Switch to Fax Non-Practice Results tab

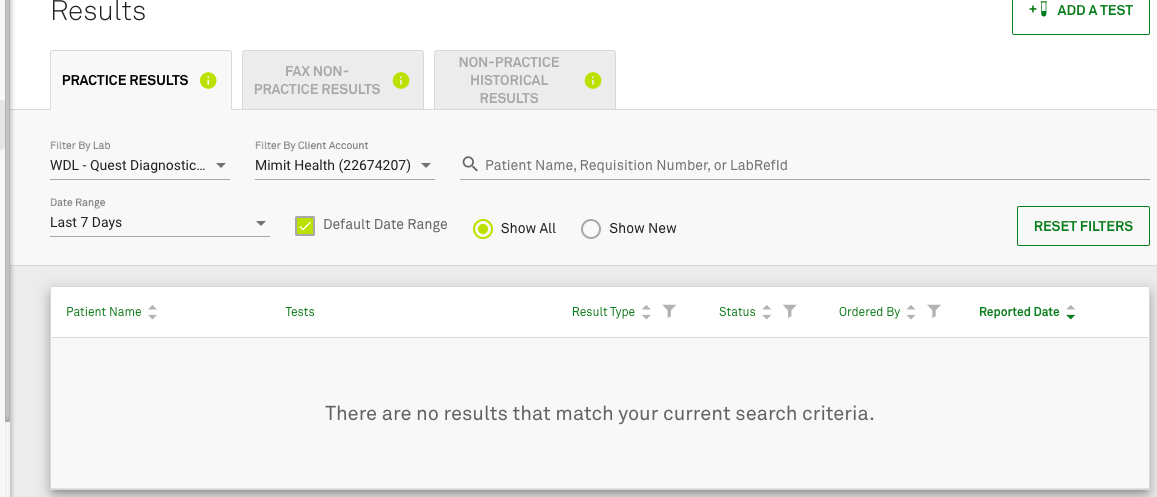[317, 80]
